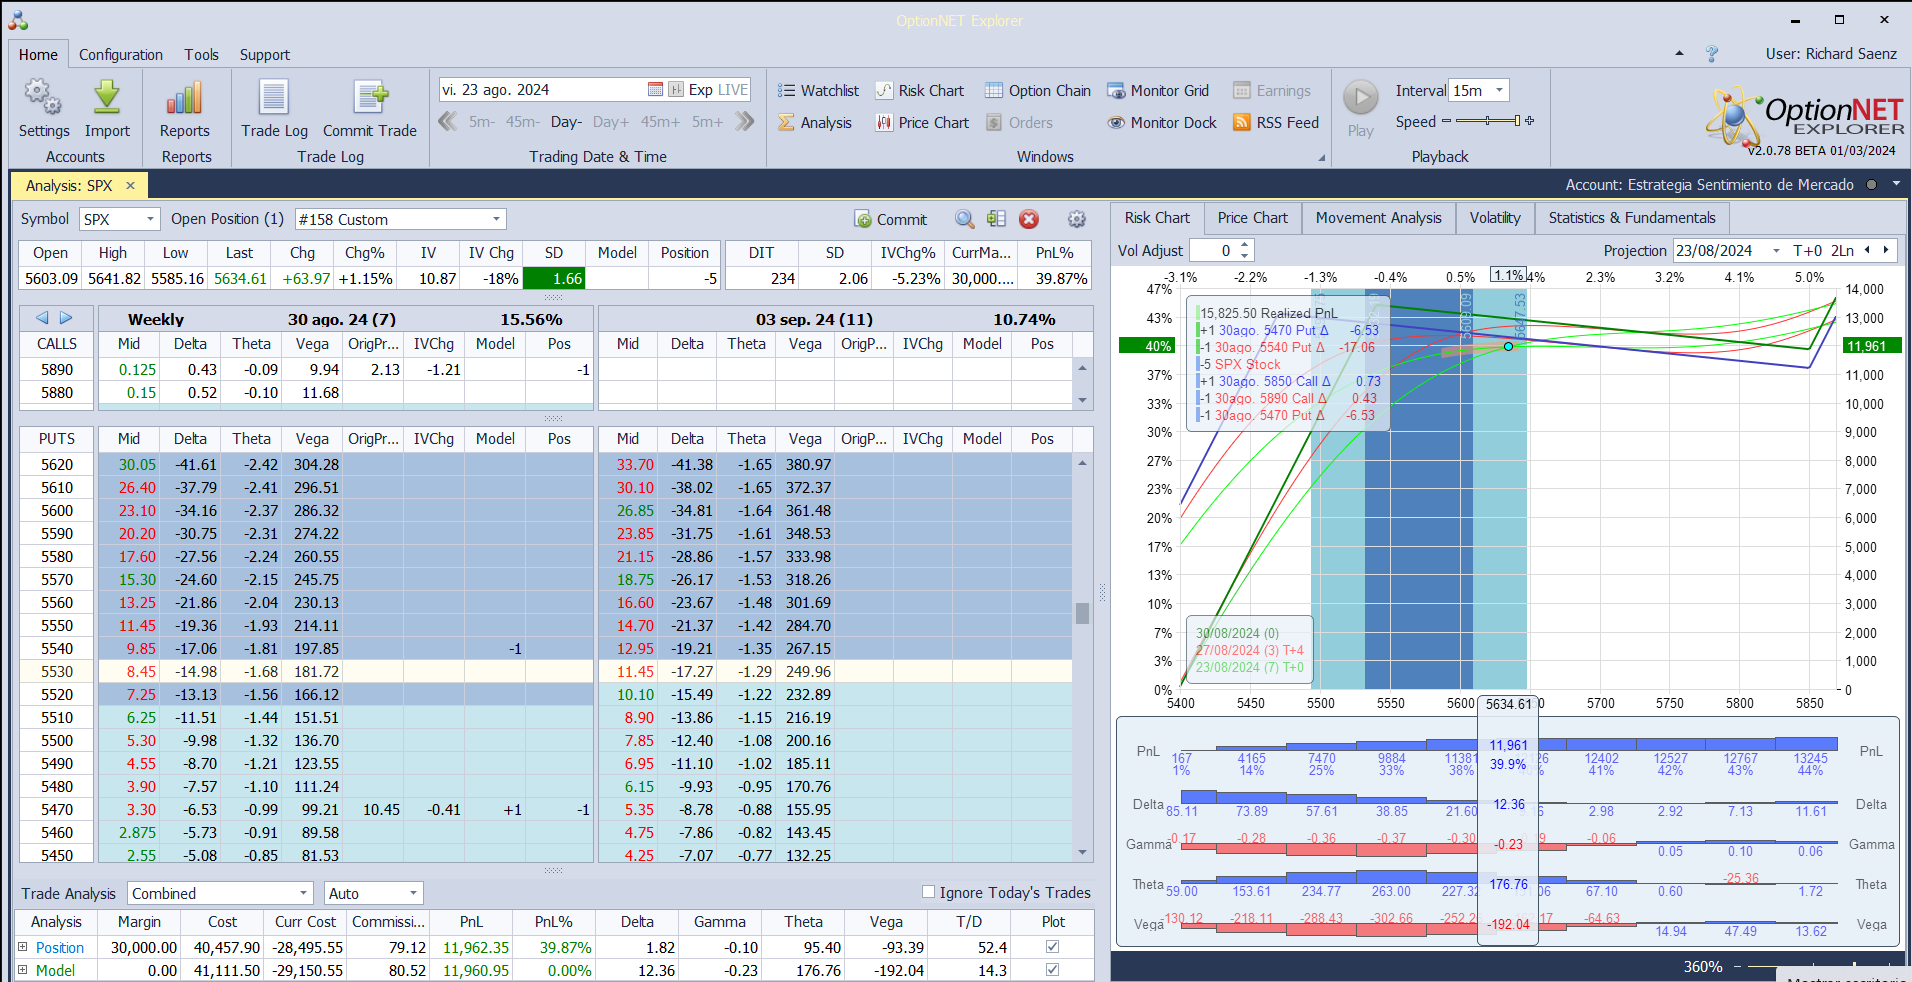The width and height of the screenshot is (1912, 982).
Task: Click the puts table vertical scrollbar thumb
Action: pos(1082,613)
